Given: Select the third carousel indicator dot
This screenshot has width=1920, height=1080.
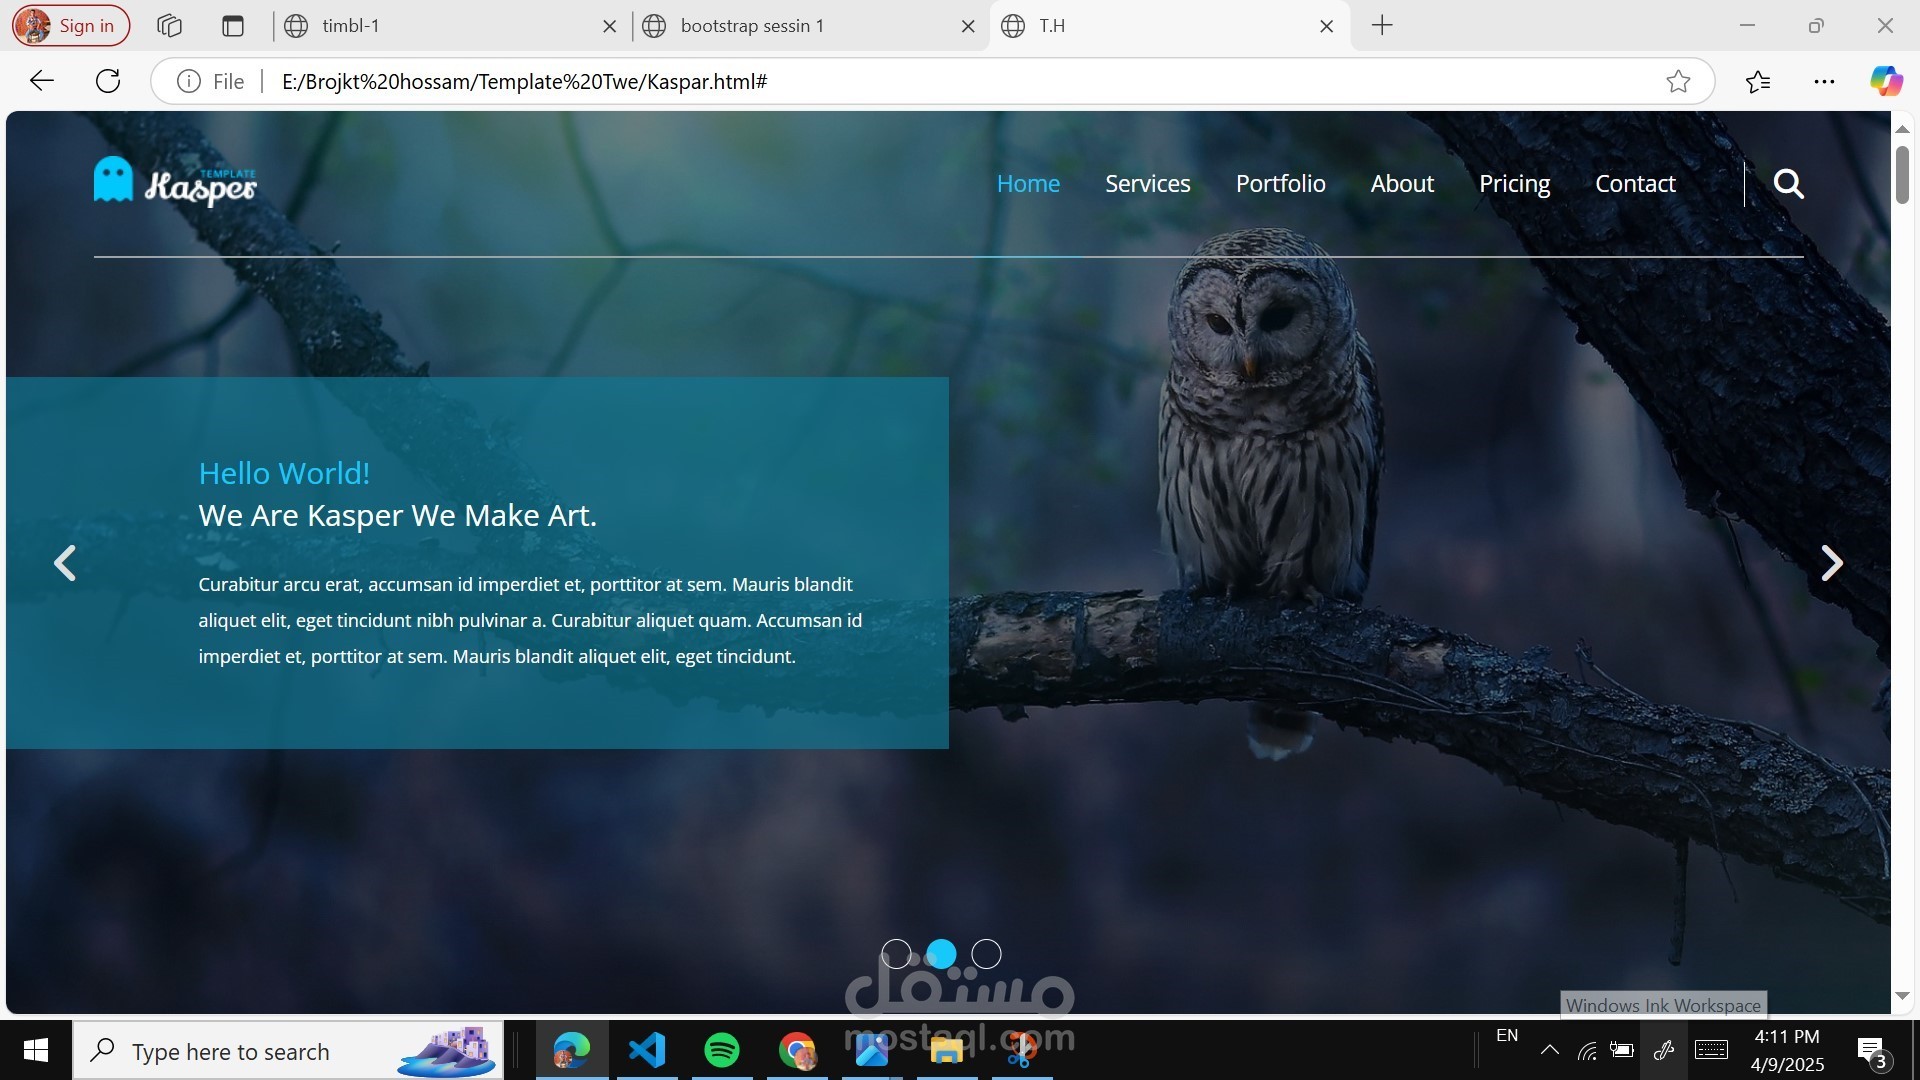Looking at the screenshot, I should pos(986,954).
